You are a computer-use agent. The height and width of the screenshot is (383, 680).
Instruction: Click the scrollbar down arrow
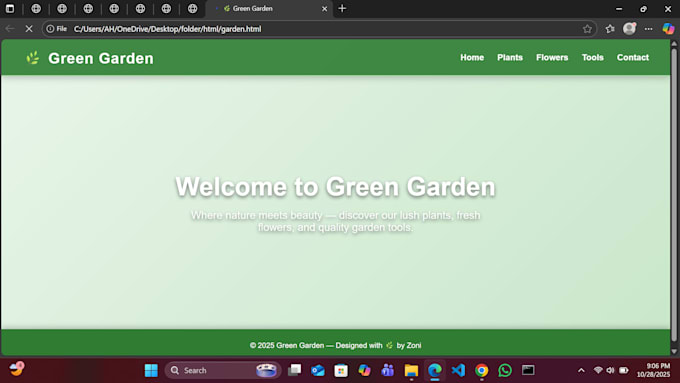coord(674,351)
